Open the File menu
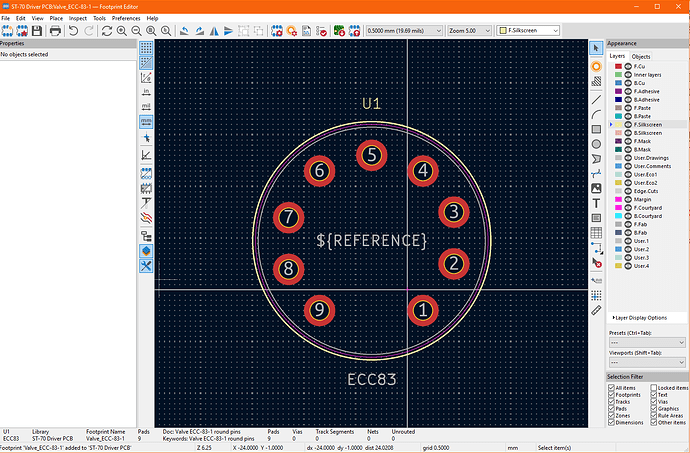Image resolution: width=690 pixels, height=453 pixels. 5,18
